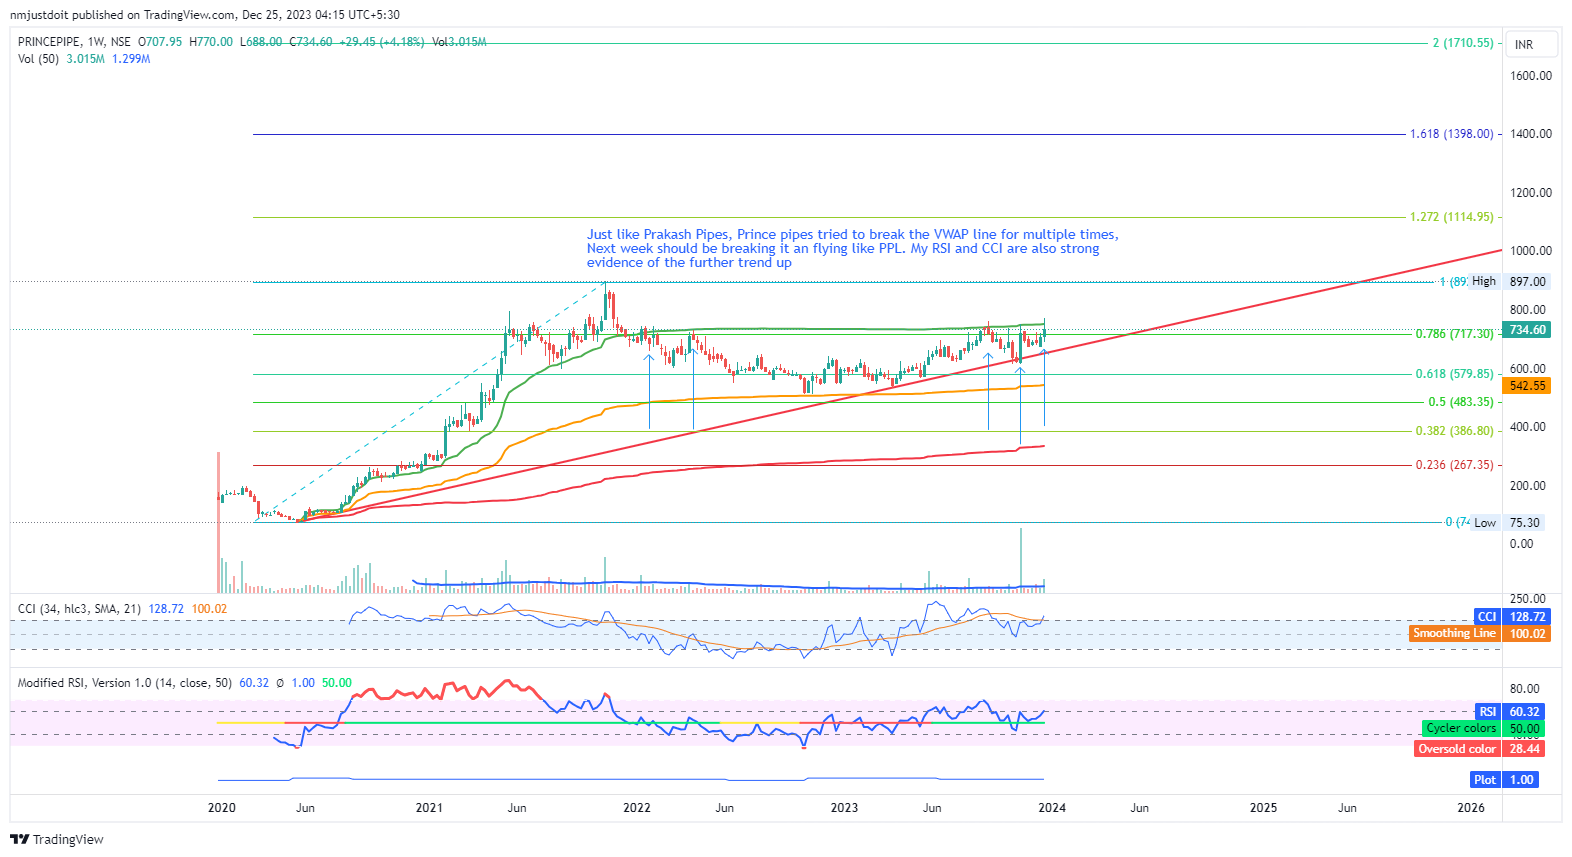Select the 2022 label on the time axis
This screenshot has height=857, width=1572.
click(636, 808)
